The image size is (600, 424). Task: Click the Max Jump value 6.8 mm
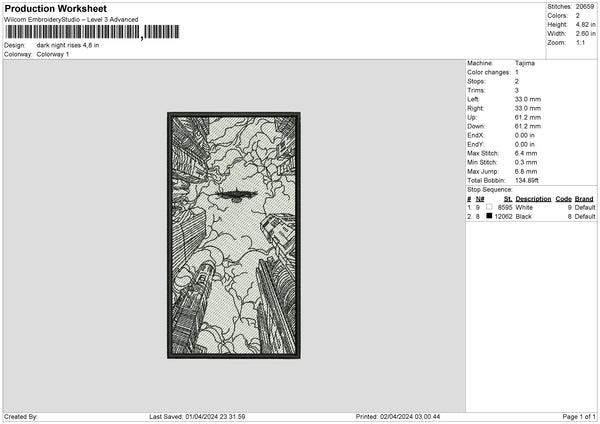coord(526,171)
